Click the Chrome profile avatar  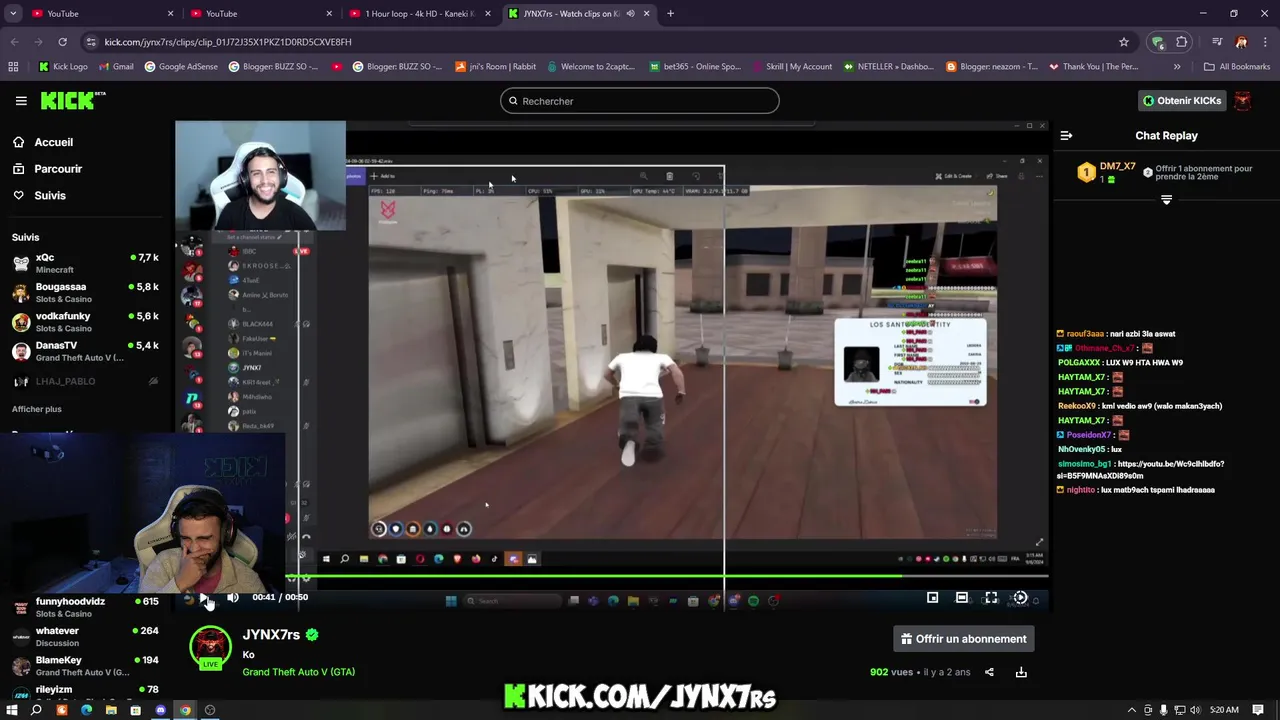coord(1241,42)
